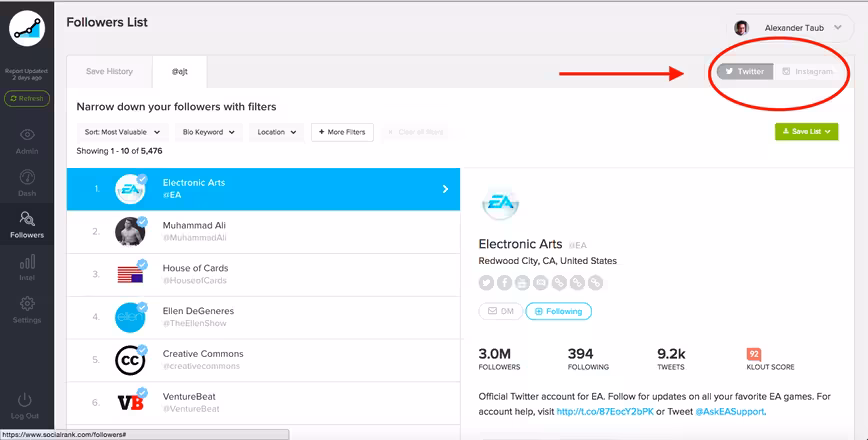Click Alexander Taub's profile avatar
This screenshot has width=868, height=440.
click(x=741, y=28)
